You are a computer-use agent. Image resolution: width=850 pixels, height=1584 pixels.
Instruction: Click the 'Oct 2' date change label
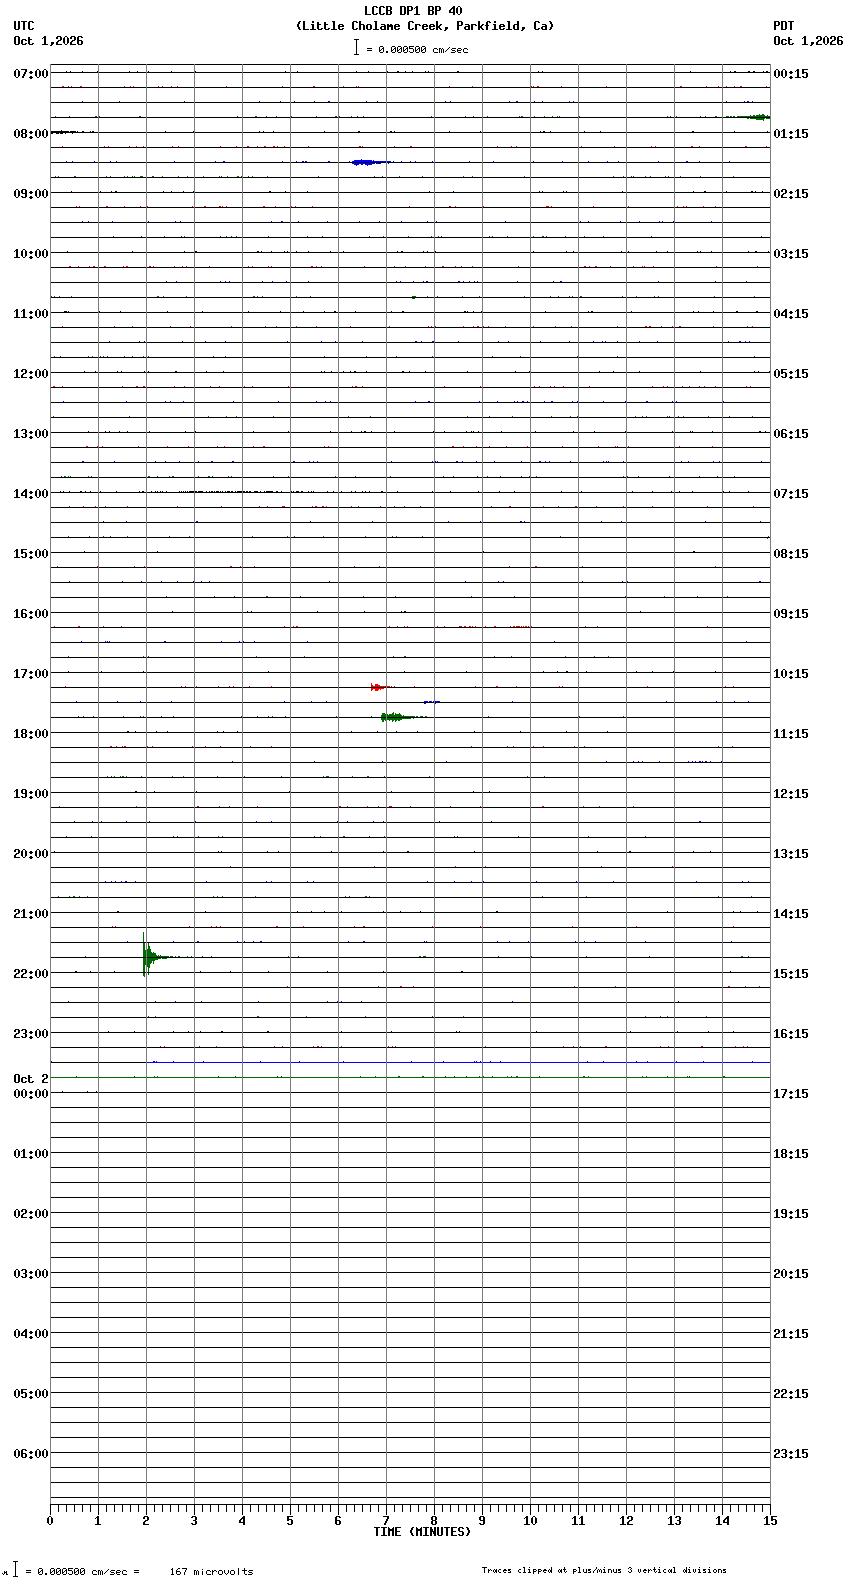click(31, 1079)
